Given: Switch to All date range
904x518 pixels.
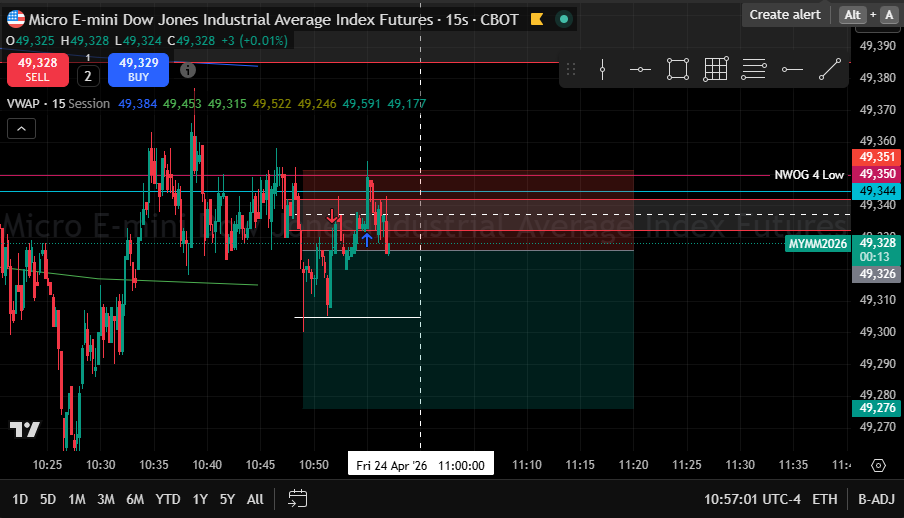Looking at the screenshot, I should click(255, 499).
